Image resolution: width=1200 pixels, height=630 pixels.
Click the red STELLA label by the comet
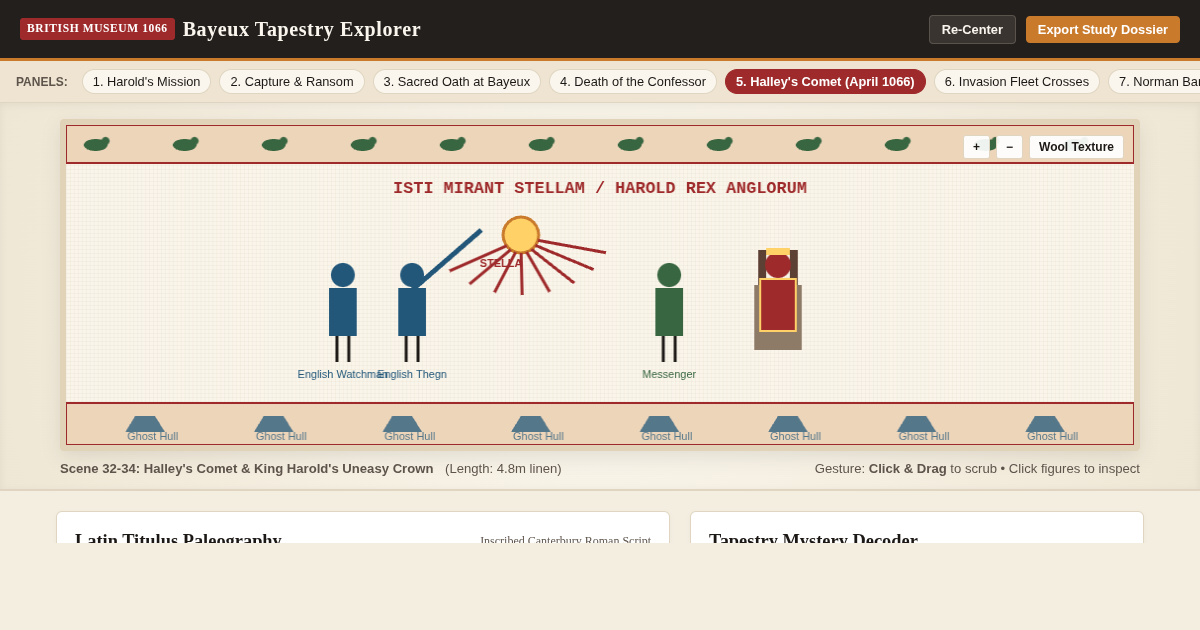tap(500, 263)
